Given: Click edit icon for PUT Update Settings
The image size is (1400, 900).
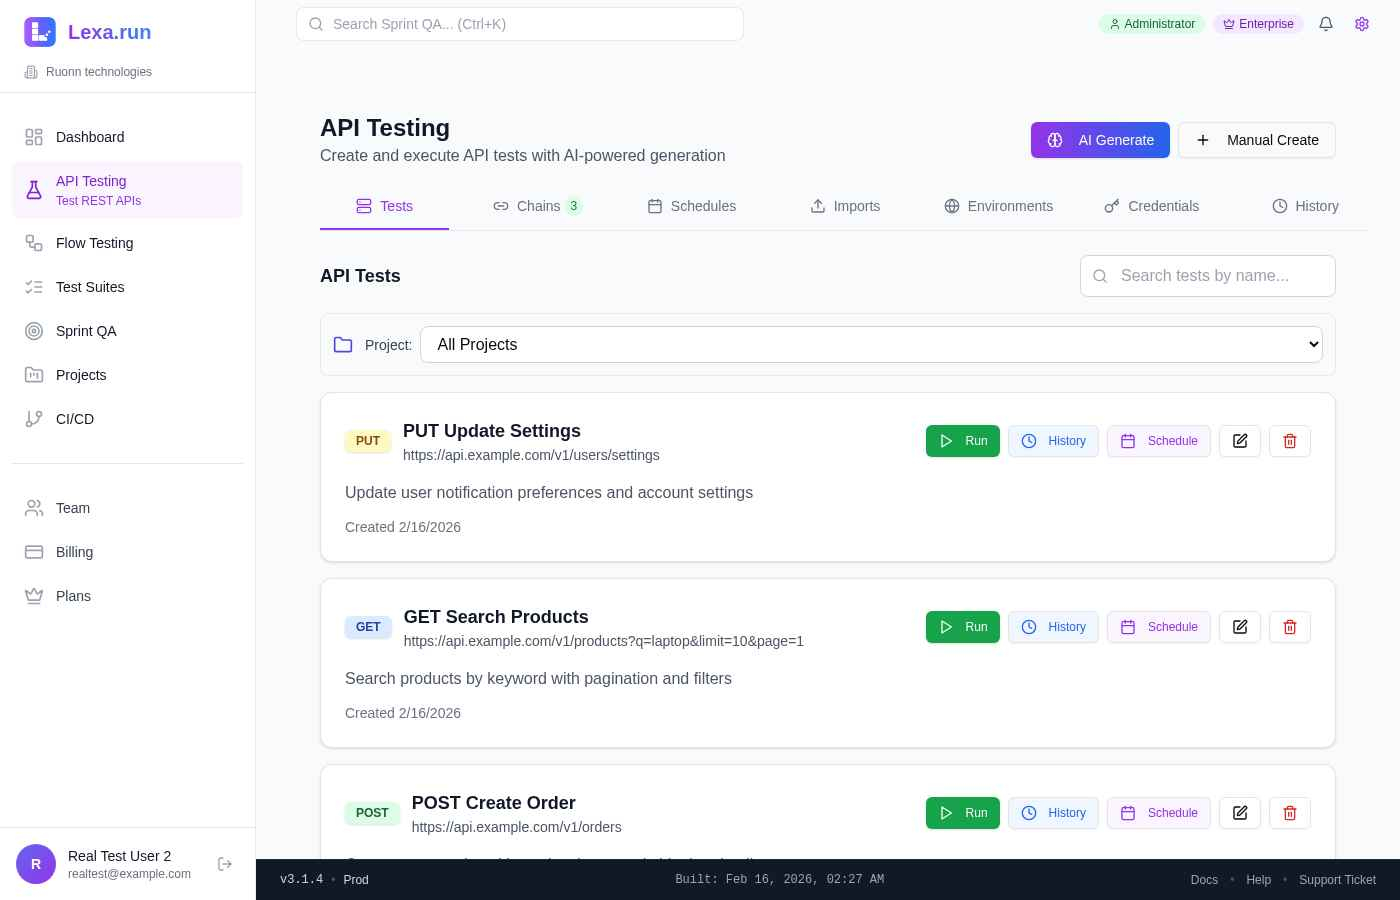Looking at the screenshot, I should pos(1240,441).
